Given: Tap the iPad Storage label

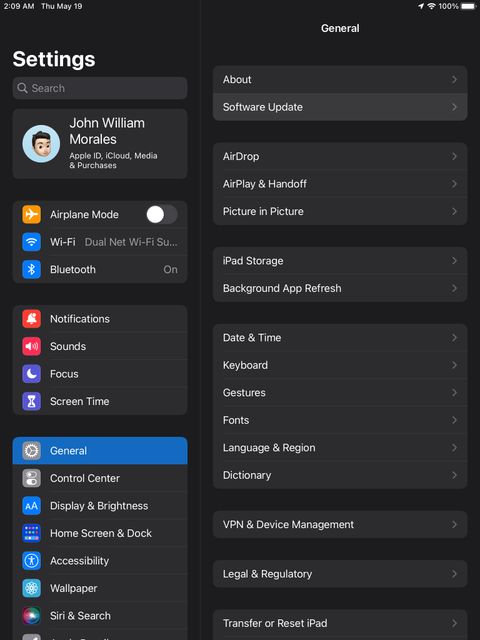Looking at the screenshot, I should coord(253,261).
